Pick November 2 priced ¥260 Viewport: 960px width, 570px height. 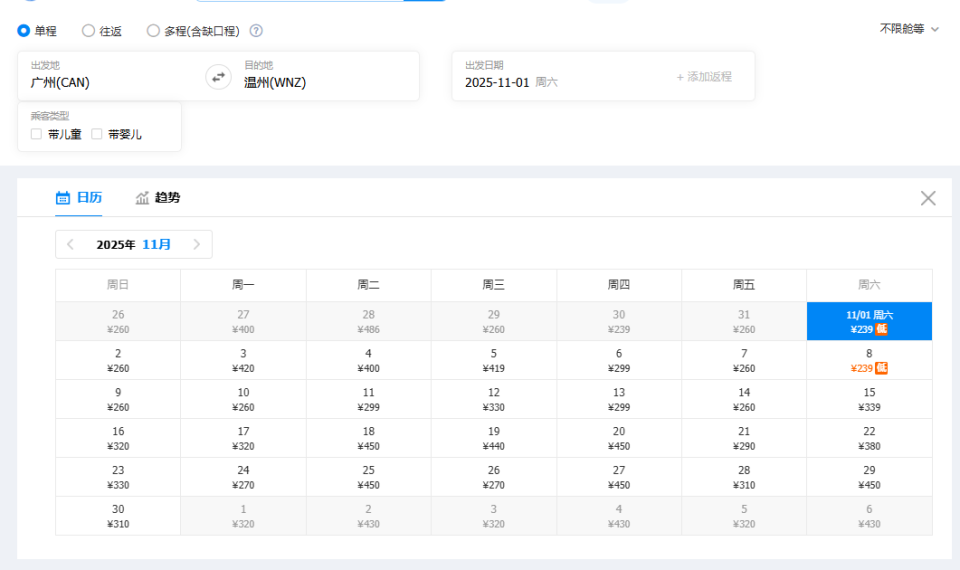[118, 361]
